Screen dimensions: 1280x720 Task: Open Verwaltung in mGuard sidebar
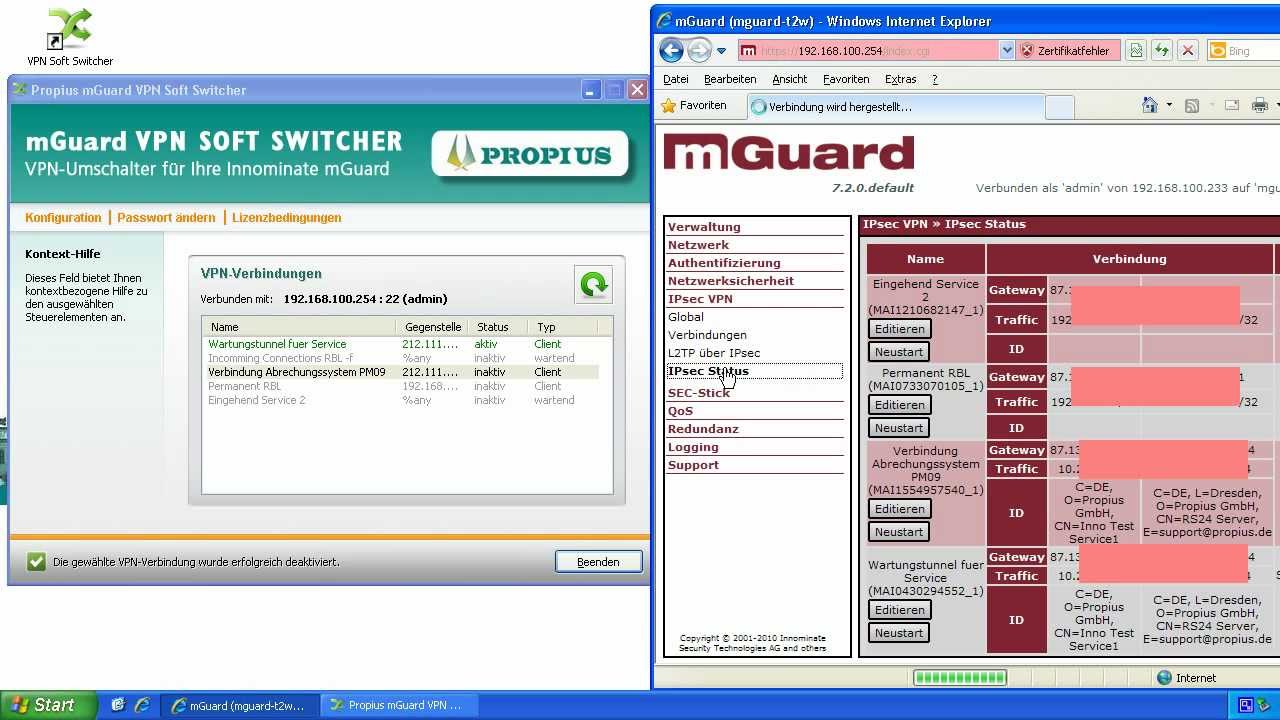pyautogui.click(x=704, y=227)
